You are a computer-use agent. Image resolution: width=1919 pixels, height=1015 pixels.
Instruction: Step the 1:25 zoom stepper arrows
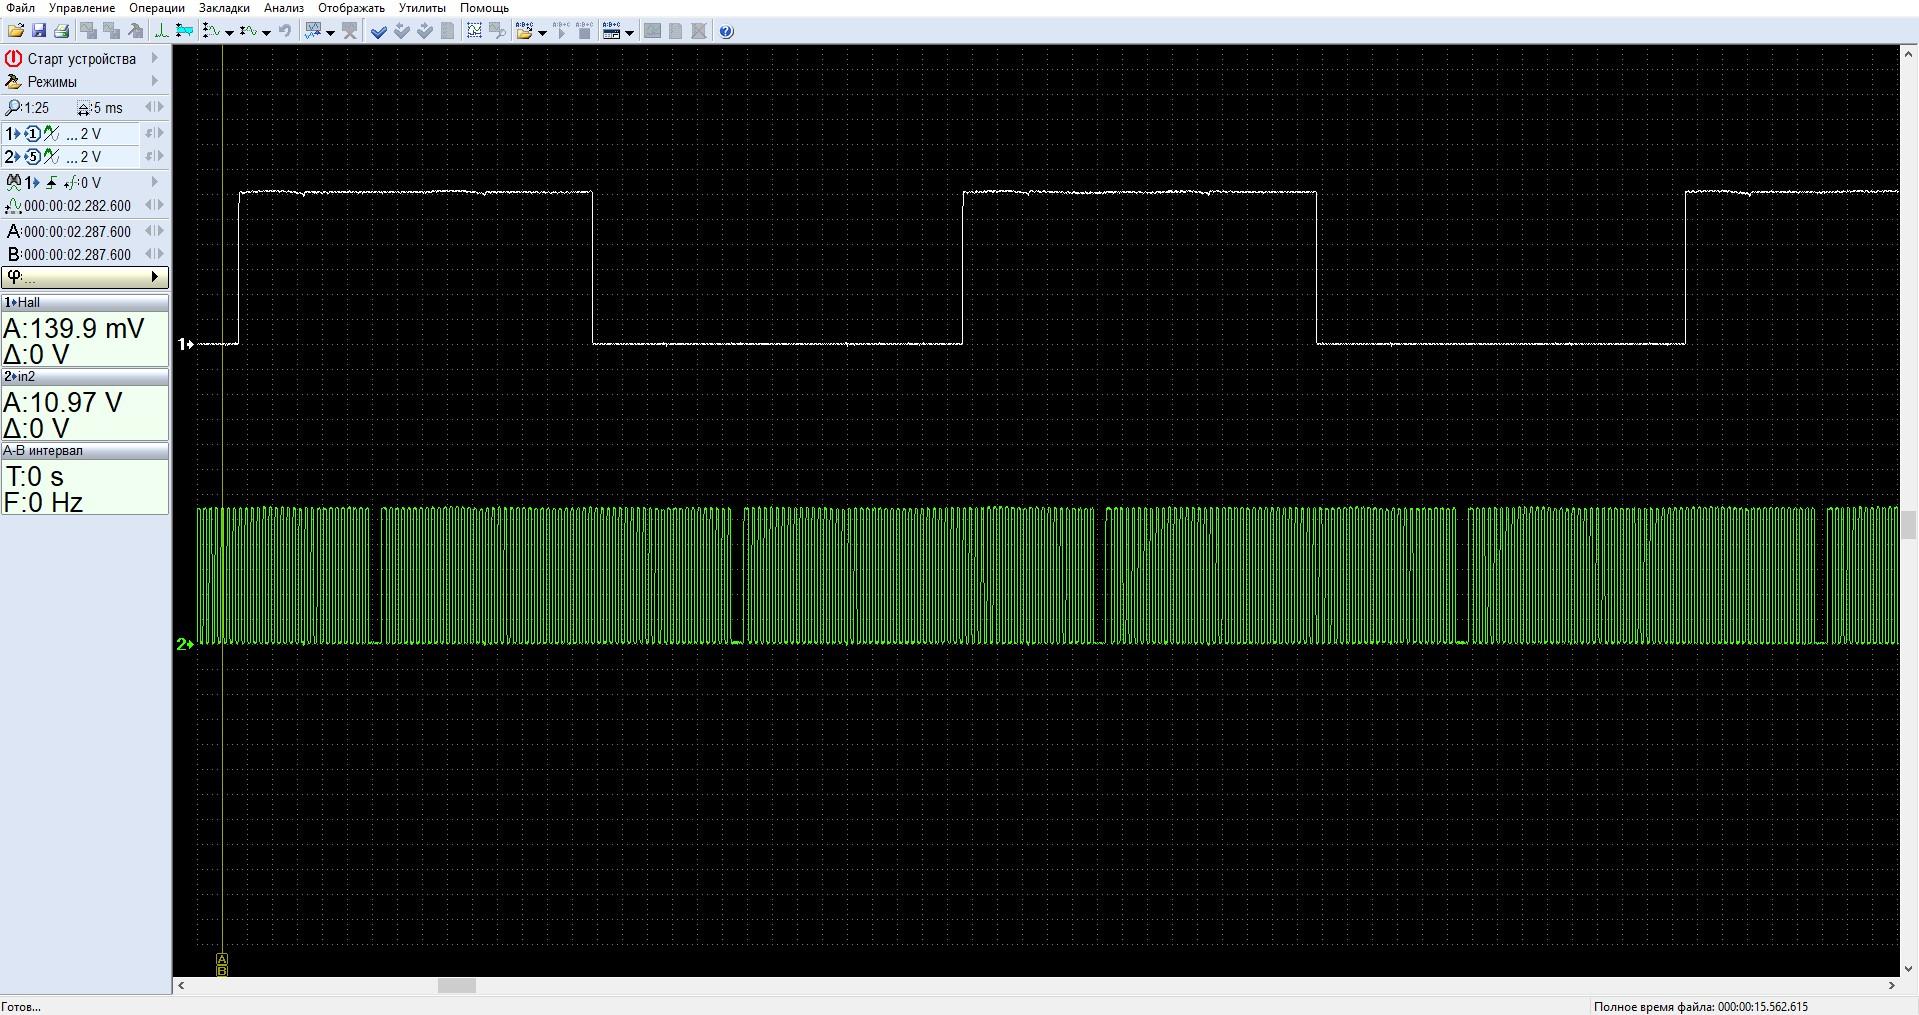click(154, 107)
